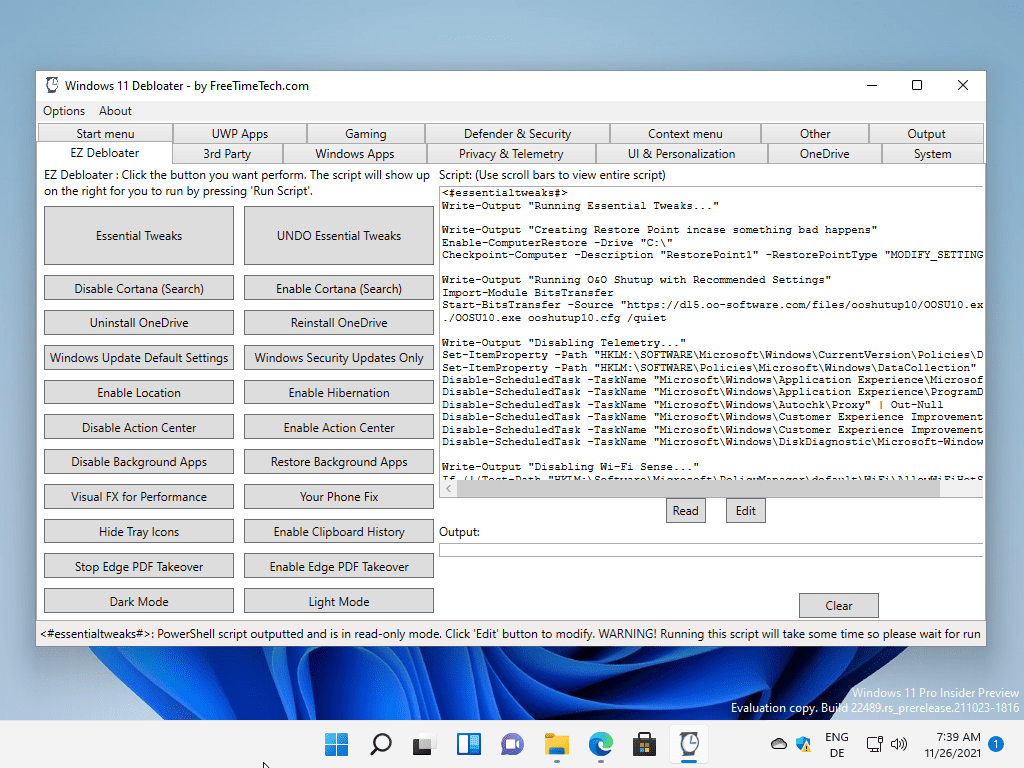This screenshot has height=768, width=1024.
Task: Switch to the Privacy & Telemetry tab
Action: (511, 153)
